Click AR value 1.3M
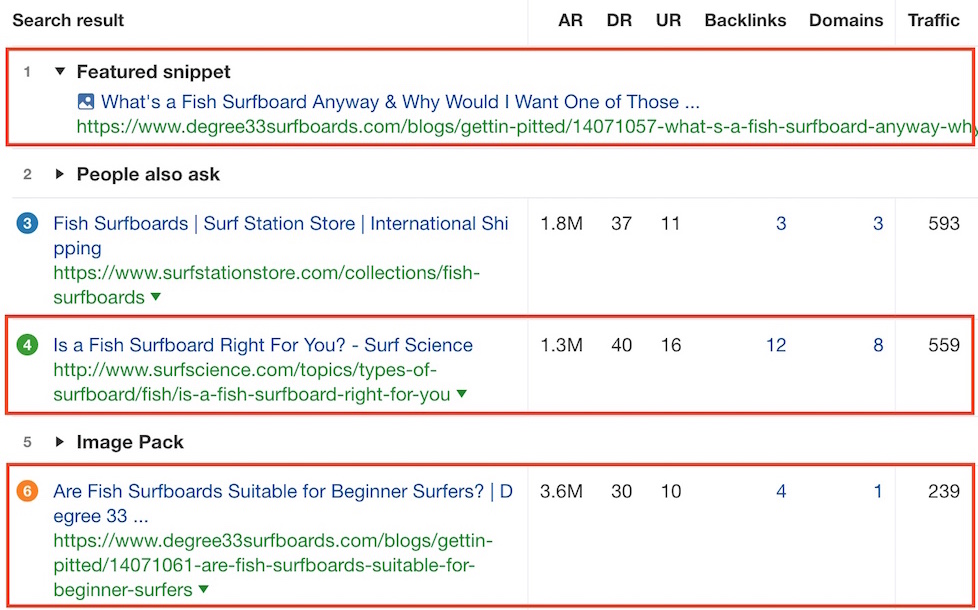The width and height of the screenshot is (978, 610). coord(561,345)
